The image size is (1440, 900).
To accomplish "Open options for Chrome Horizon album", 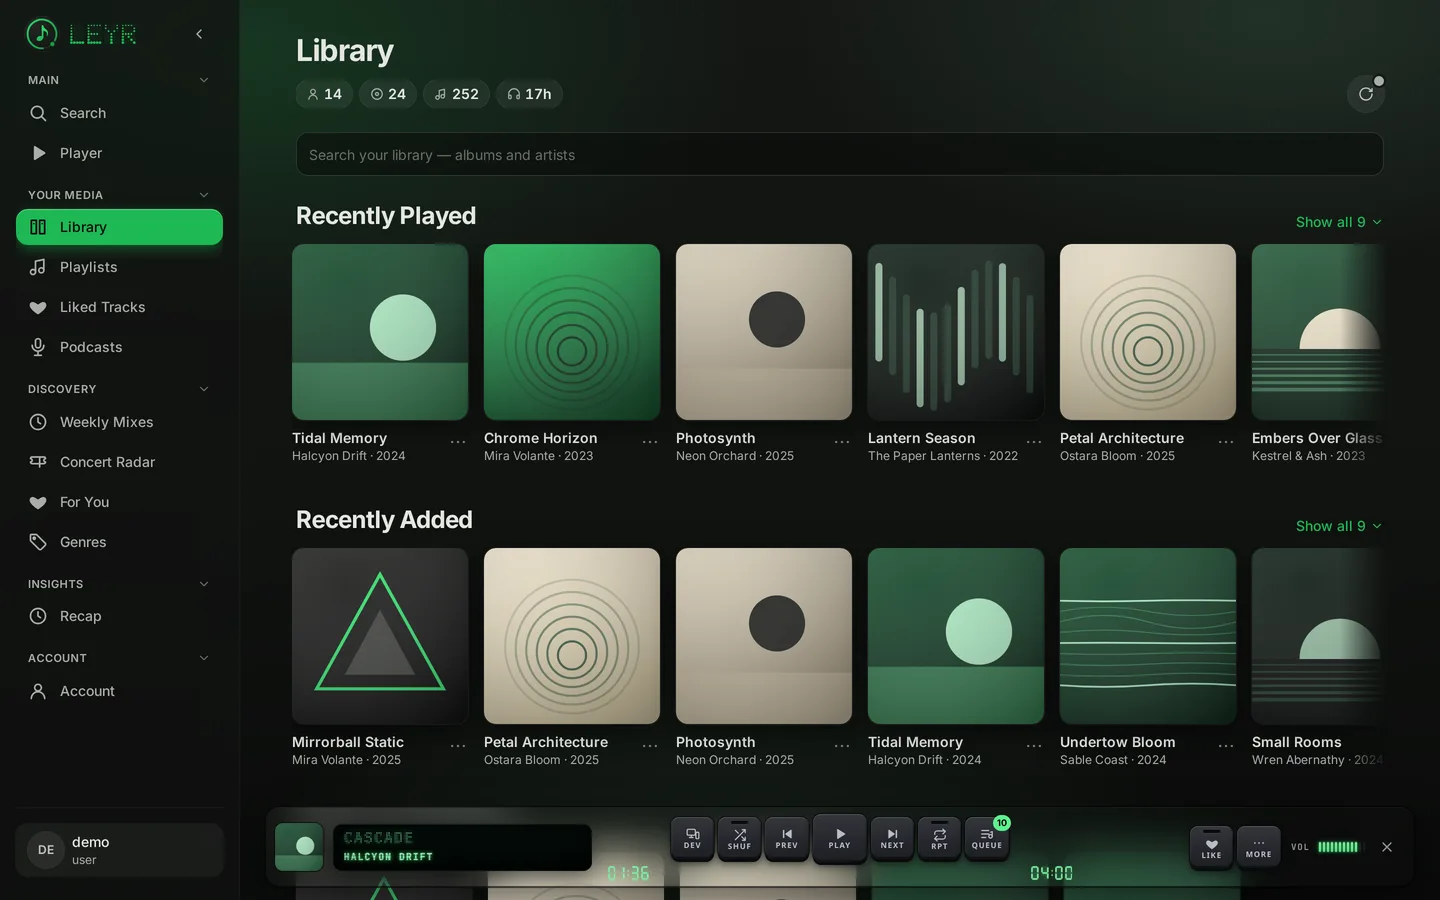I will 650,441.
